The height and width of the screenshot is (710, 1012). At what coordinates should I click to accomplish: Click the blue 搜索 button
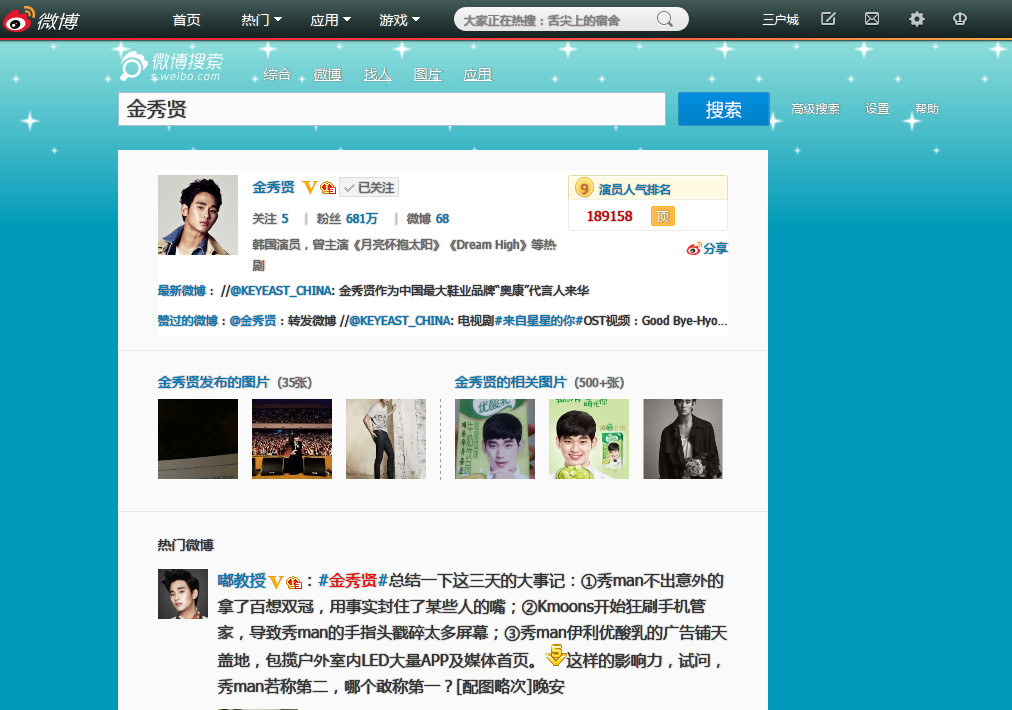click(x=724, y=109)
